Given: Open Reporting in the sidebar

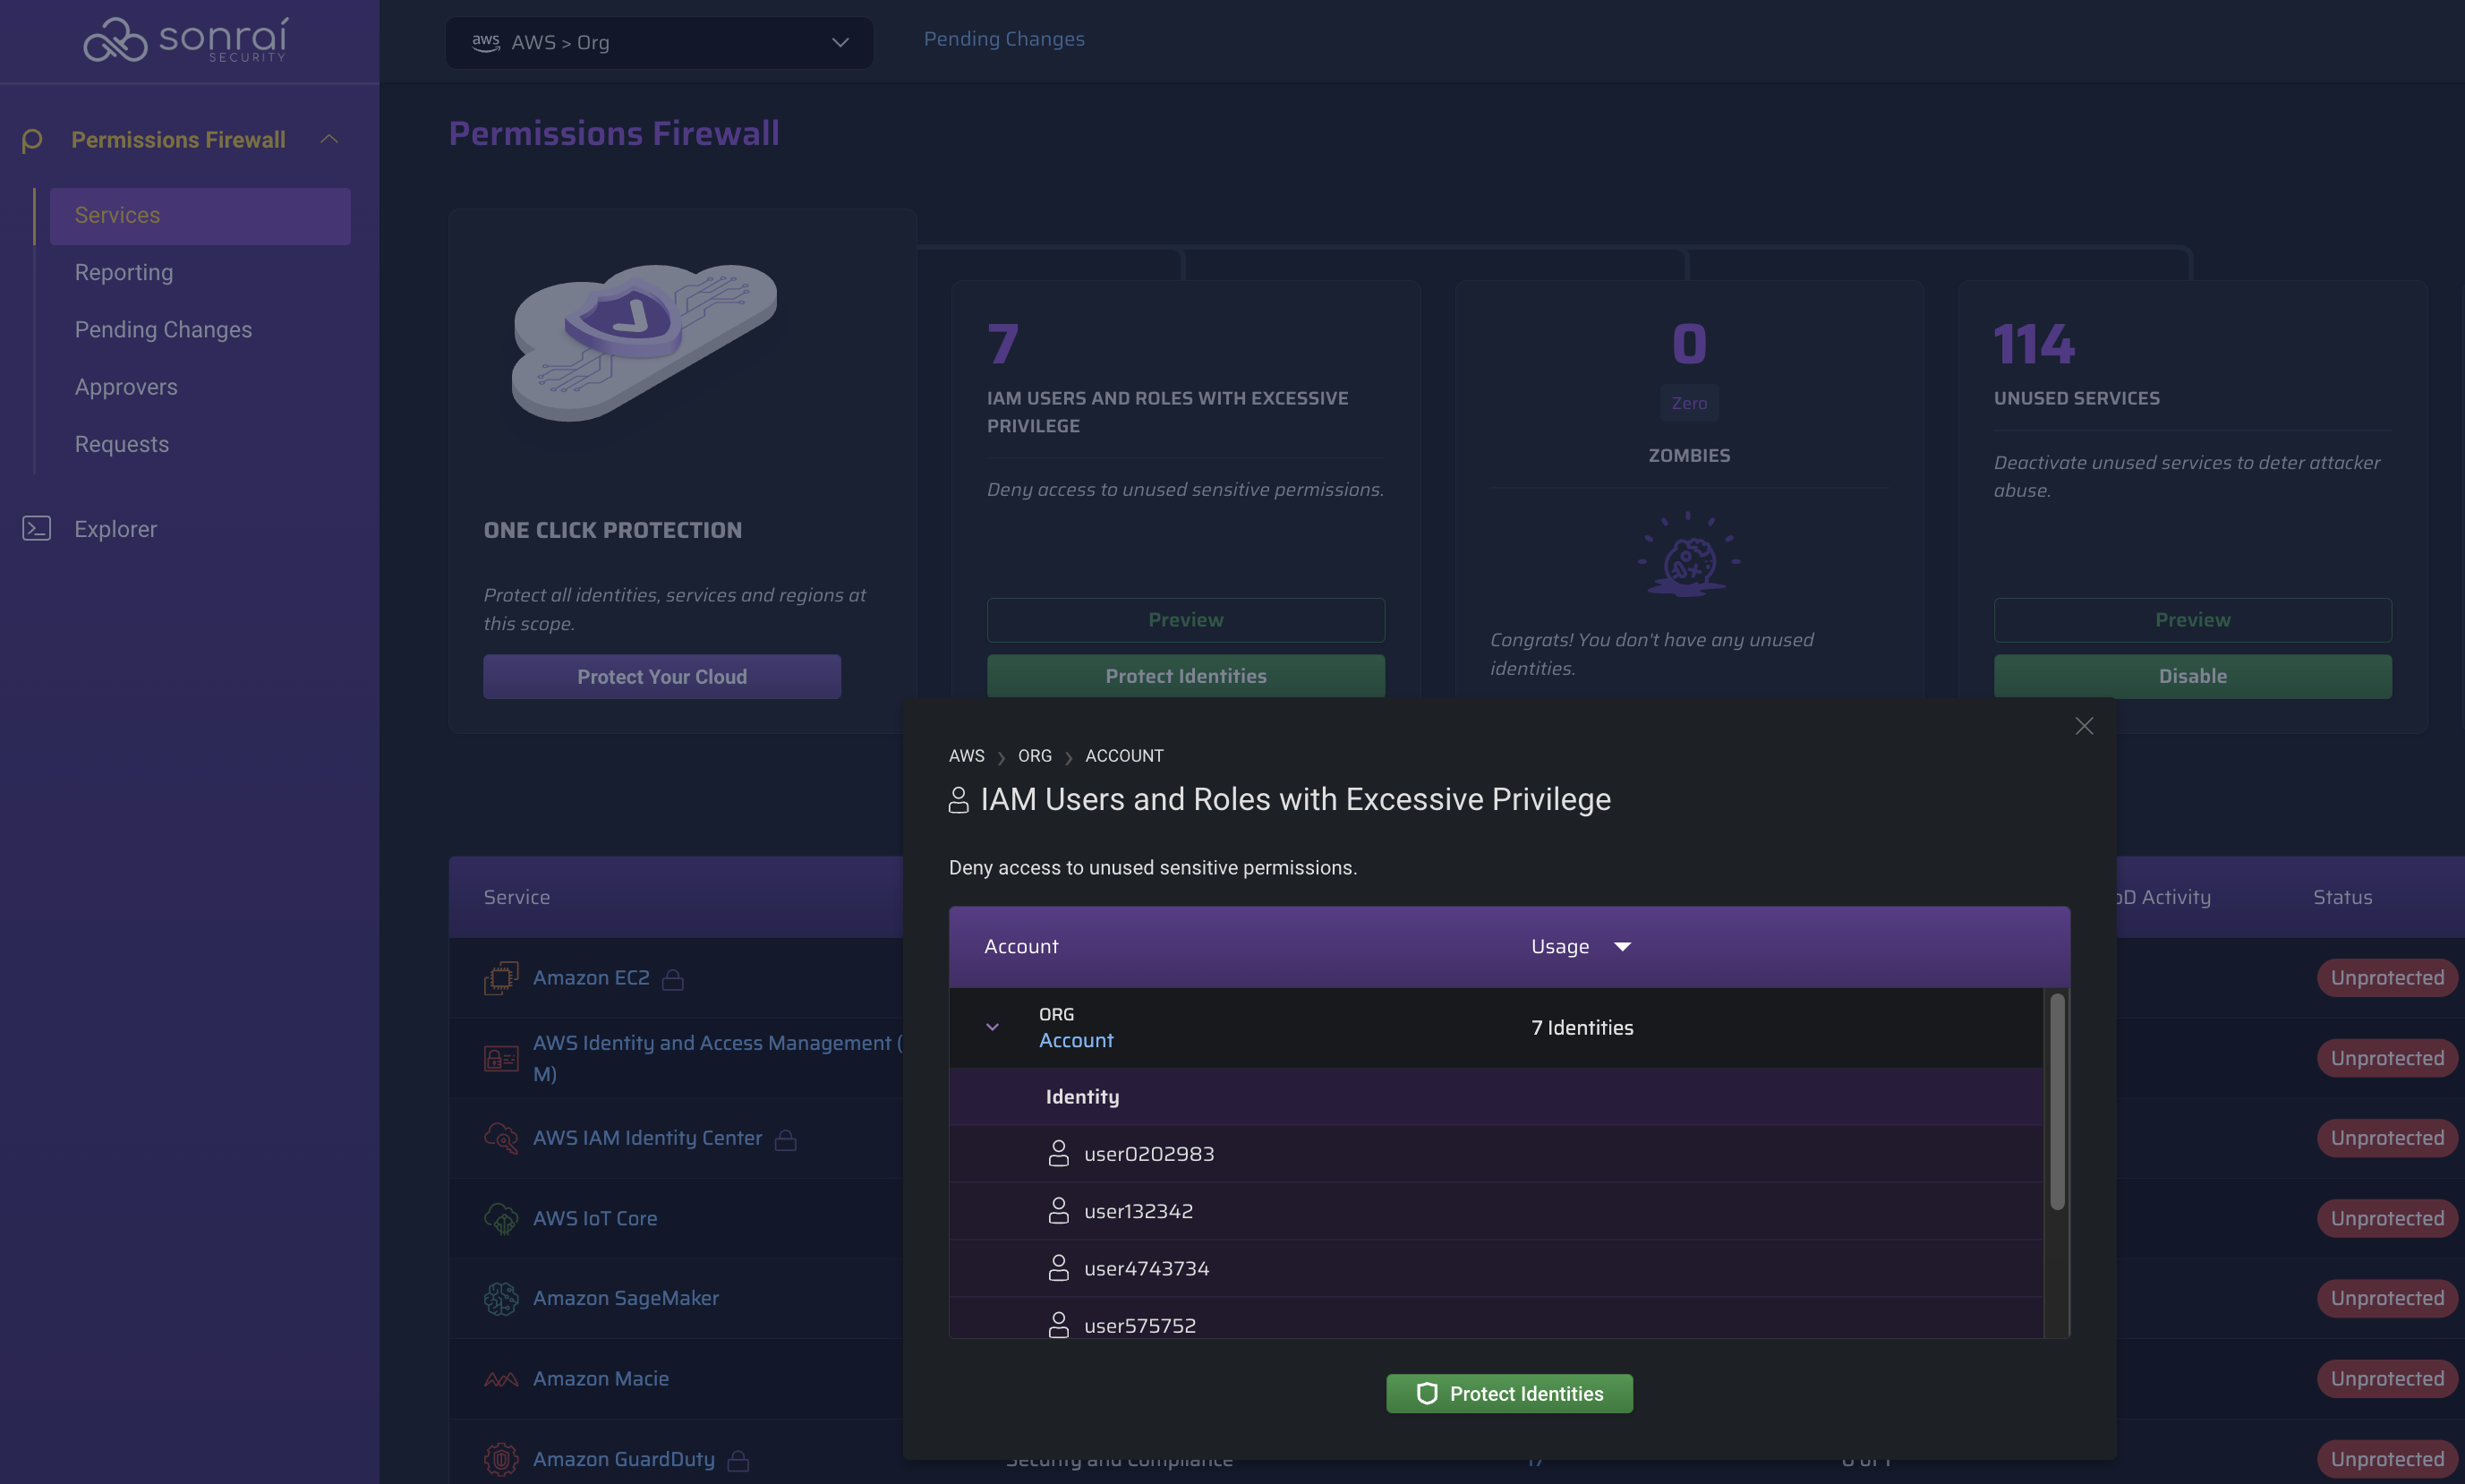Looking at the screenshot, I should (124, 272).
